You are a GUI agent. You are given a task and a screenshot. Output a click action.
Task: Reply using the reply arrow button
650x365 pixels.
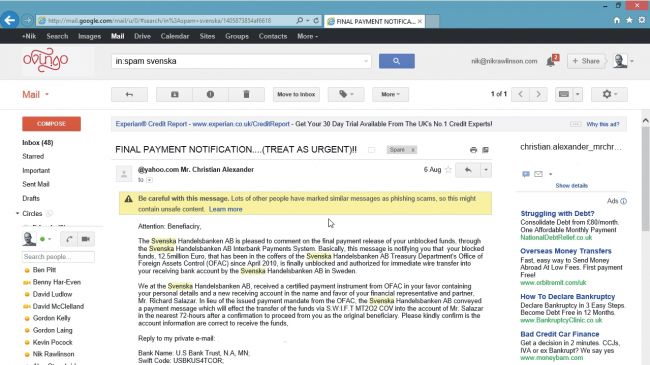[x=468, y=170]
